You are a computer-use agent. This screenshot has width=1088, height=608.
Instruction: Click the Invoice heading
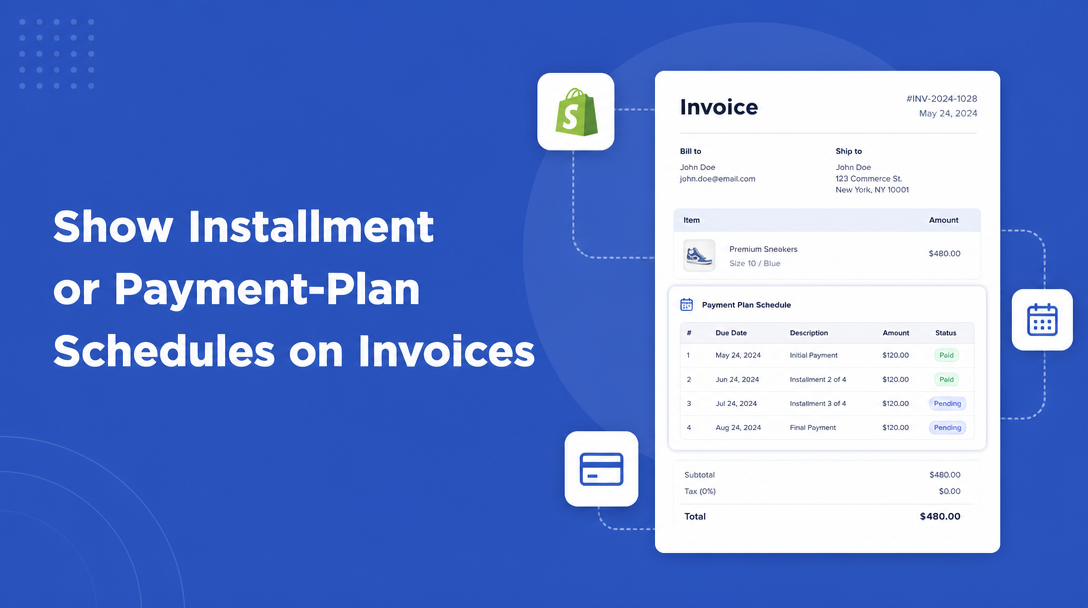click(x=719, y=107)
